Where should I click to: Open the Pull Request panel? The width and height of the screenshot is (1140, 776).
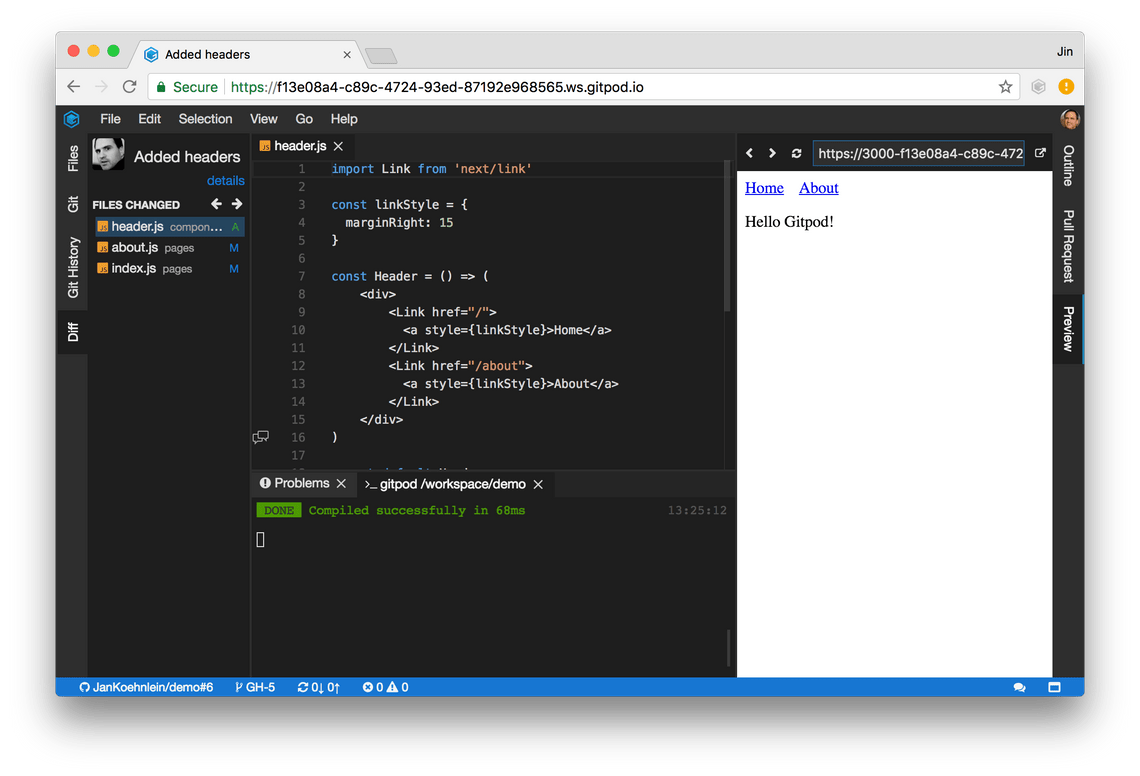1068,246
